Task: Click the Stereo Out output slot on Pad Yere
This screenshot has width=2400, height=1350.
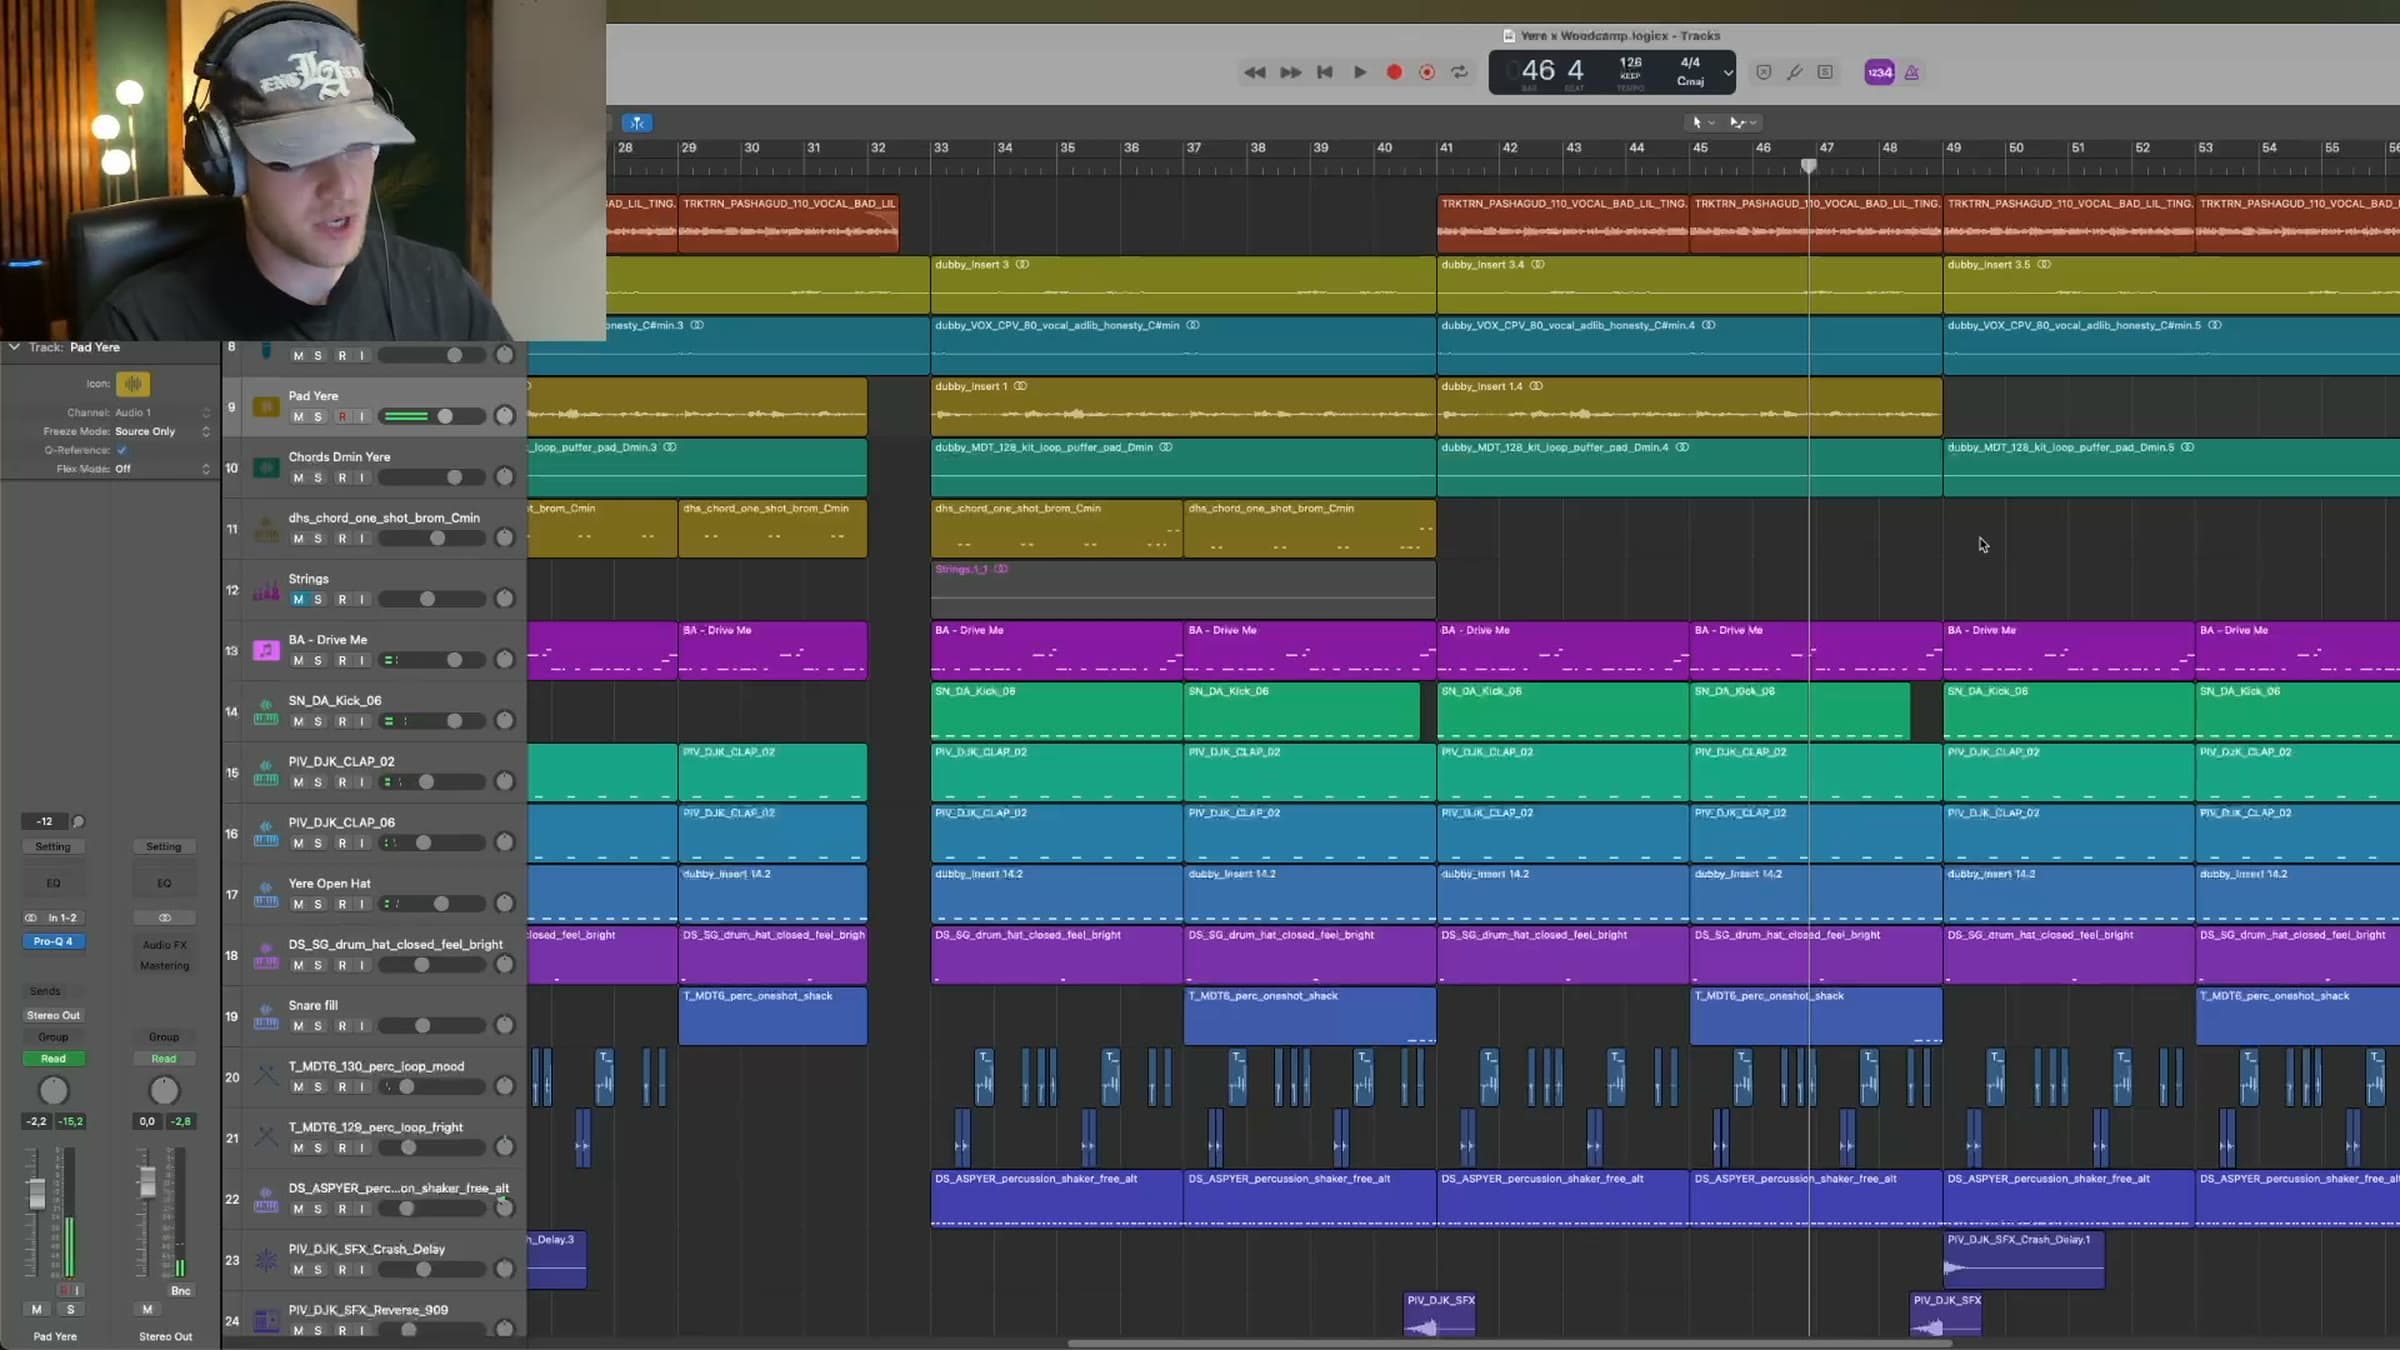Action: pyautogui.click(x=53, y=1016)
